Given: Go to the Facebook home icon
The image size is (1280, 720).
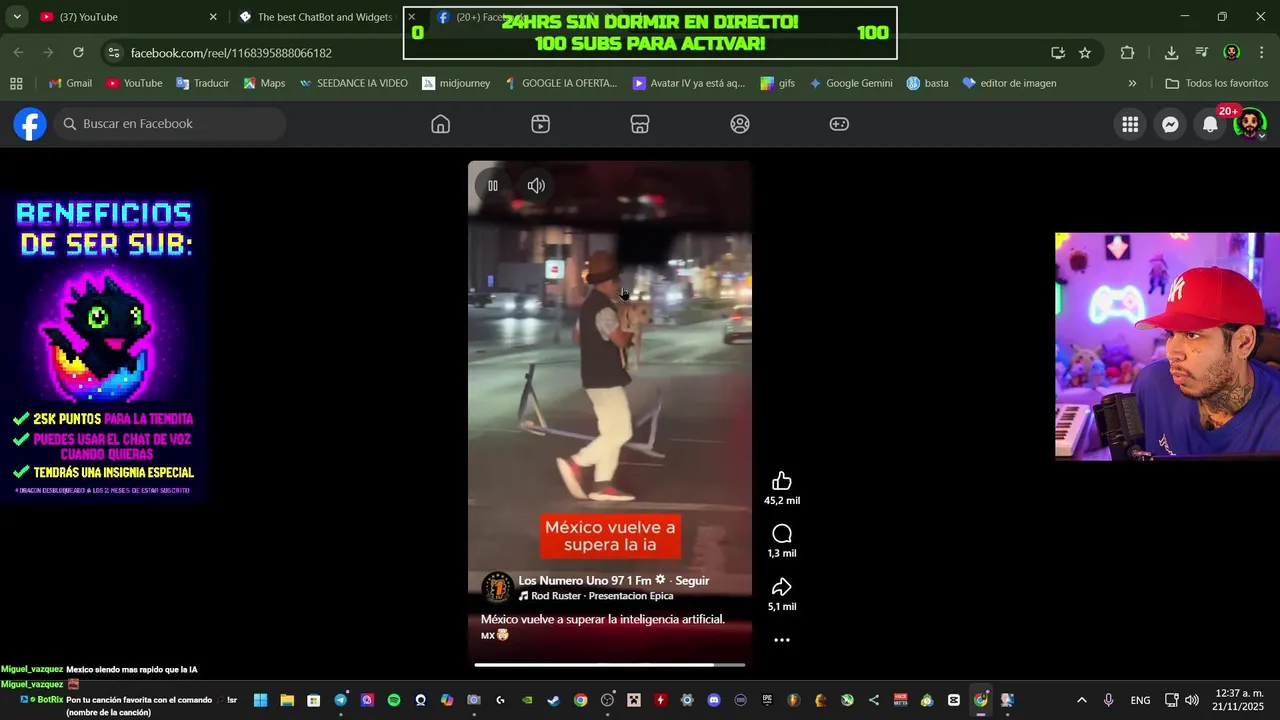Looking at the screenshot, I should [x=440, y=124].
